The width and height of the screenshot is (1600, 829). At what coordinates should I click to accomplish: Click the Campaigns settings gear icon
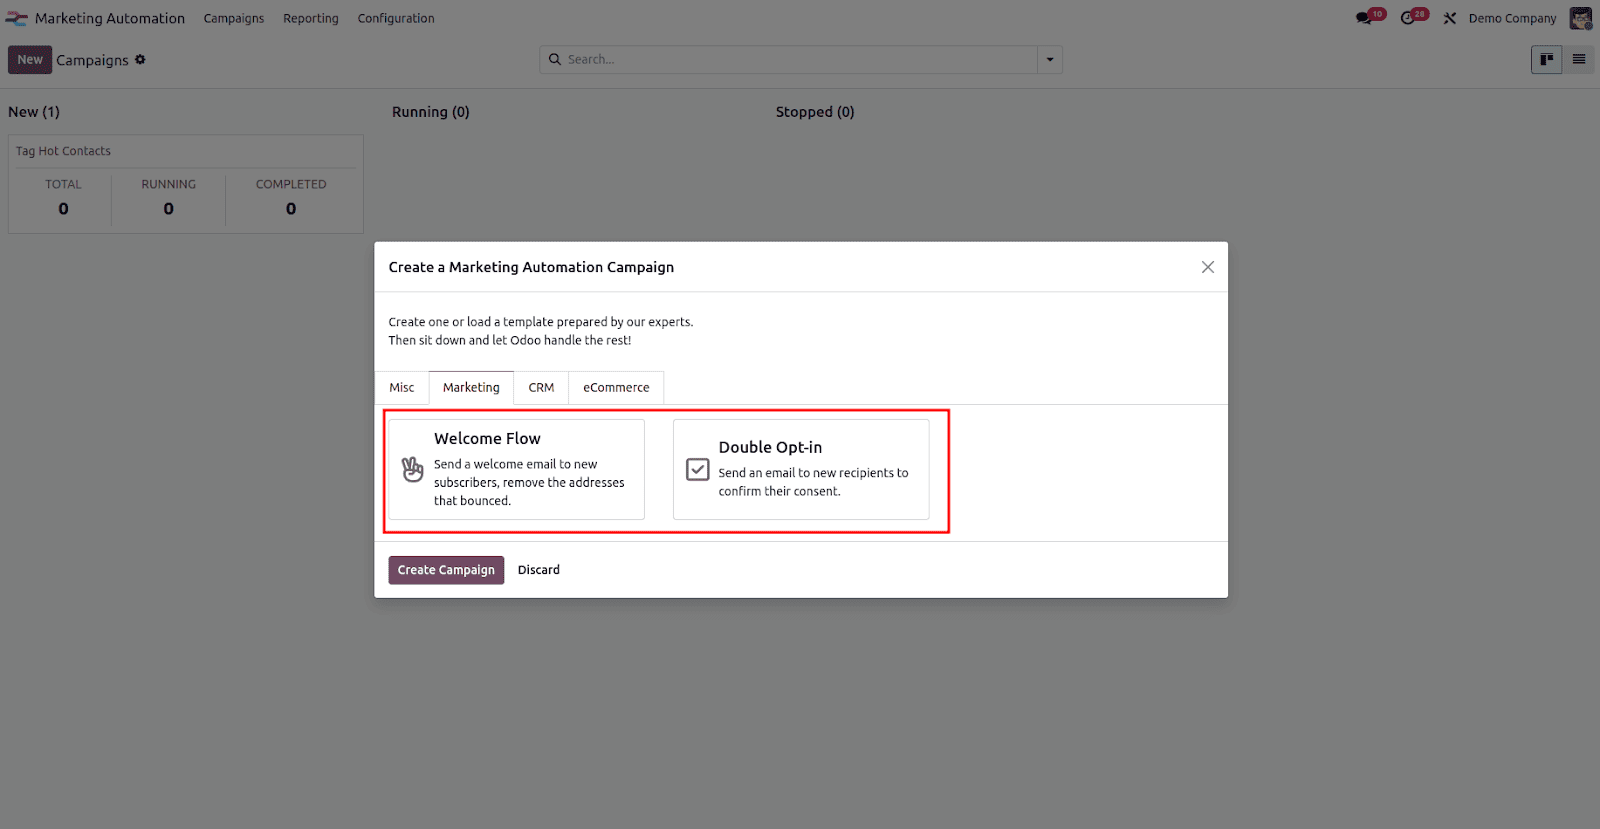click(x=140, y=60)
